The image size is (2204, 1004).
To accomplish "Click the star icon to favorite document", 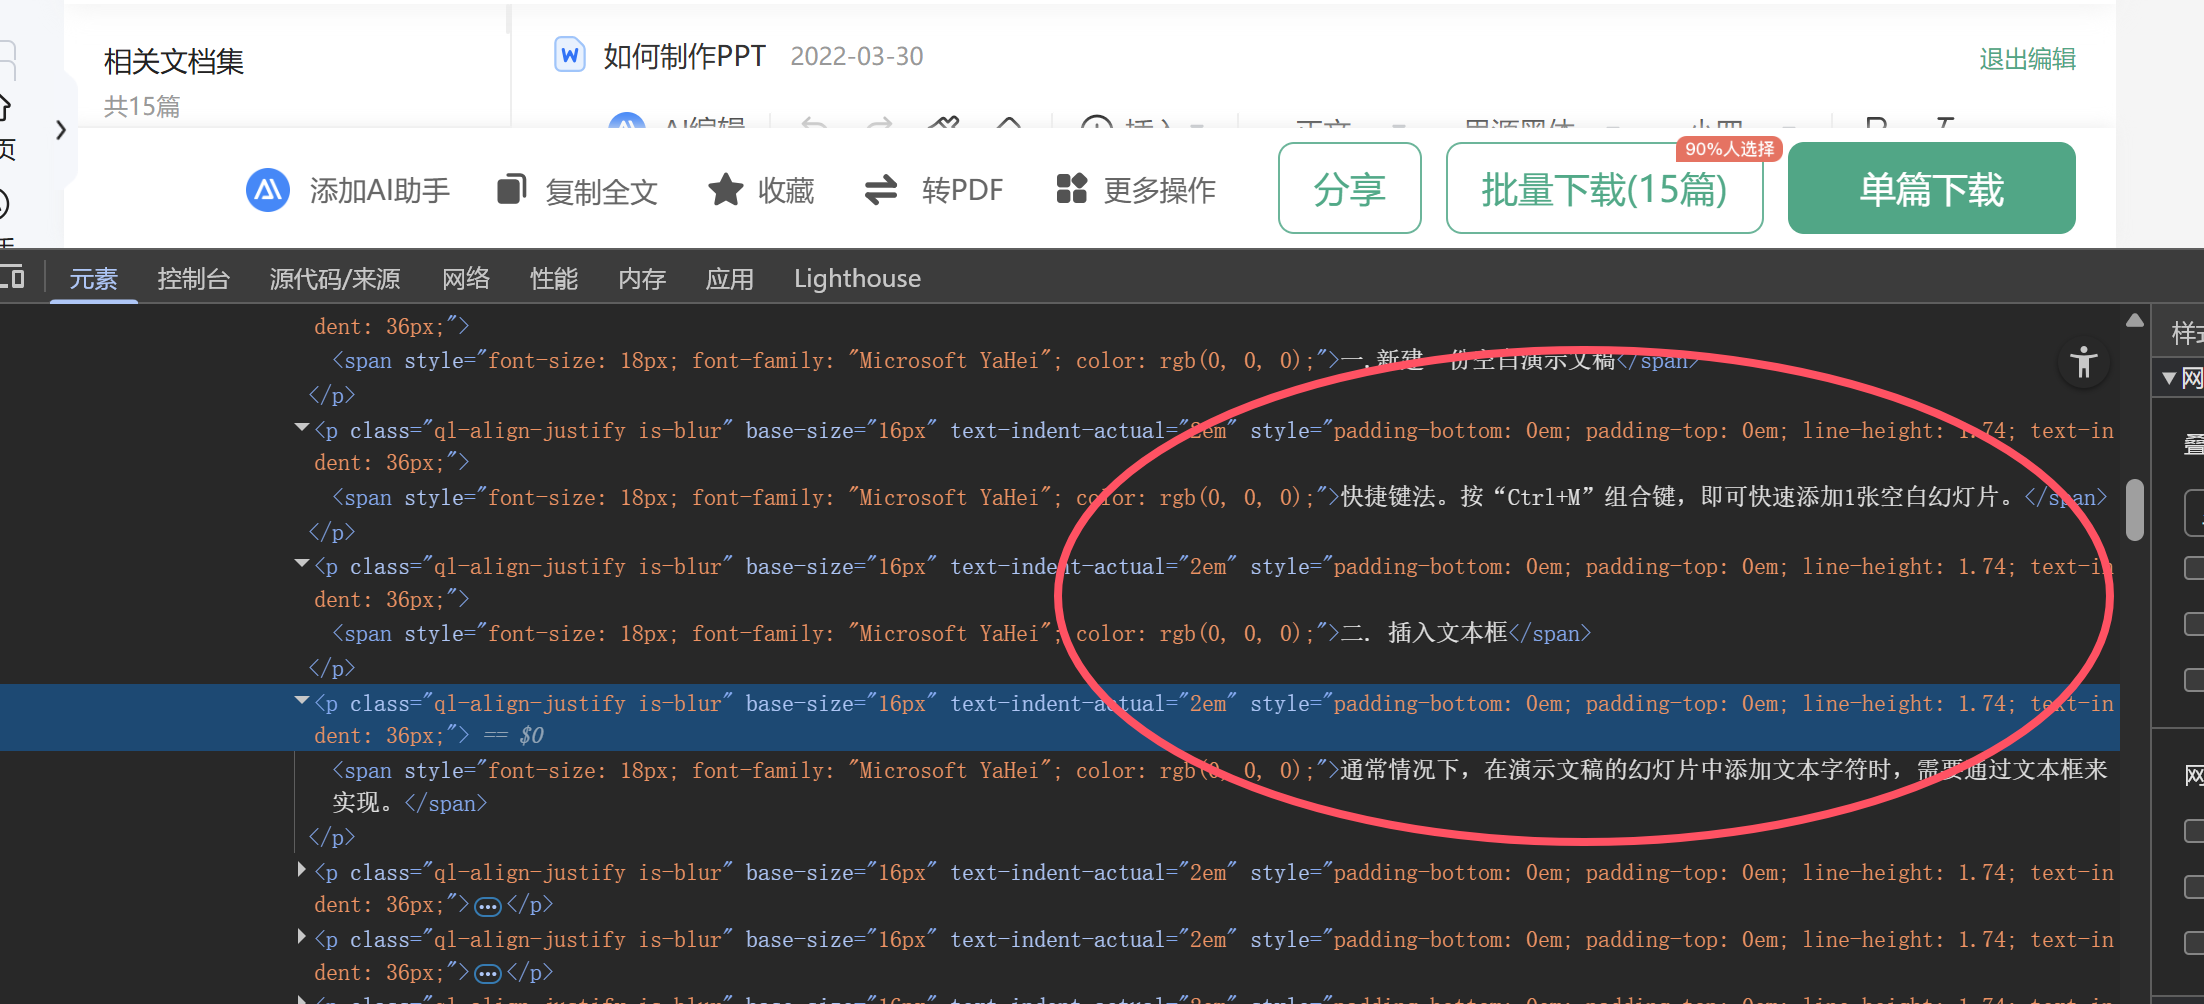I will pos(725,189).
